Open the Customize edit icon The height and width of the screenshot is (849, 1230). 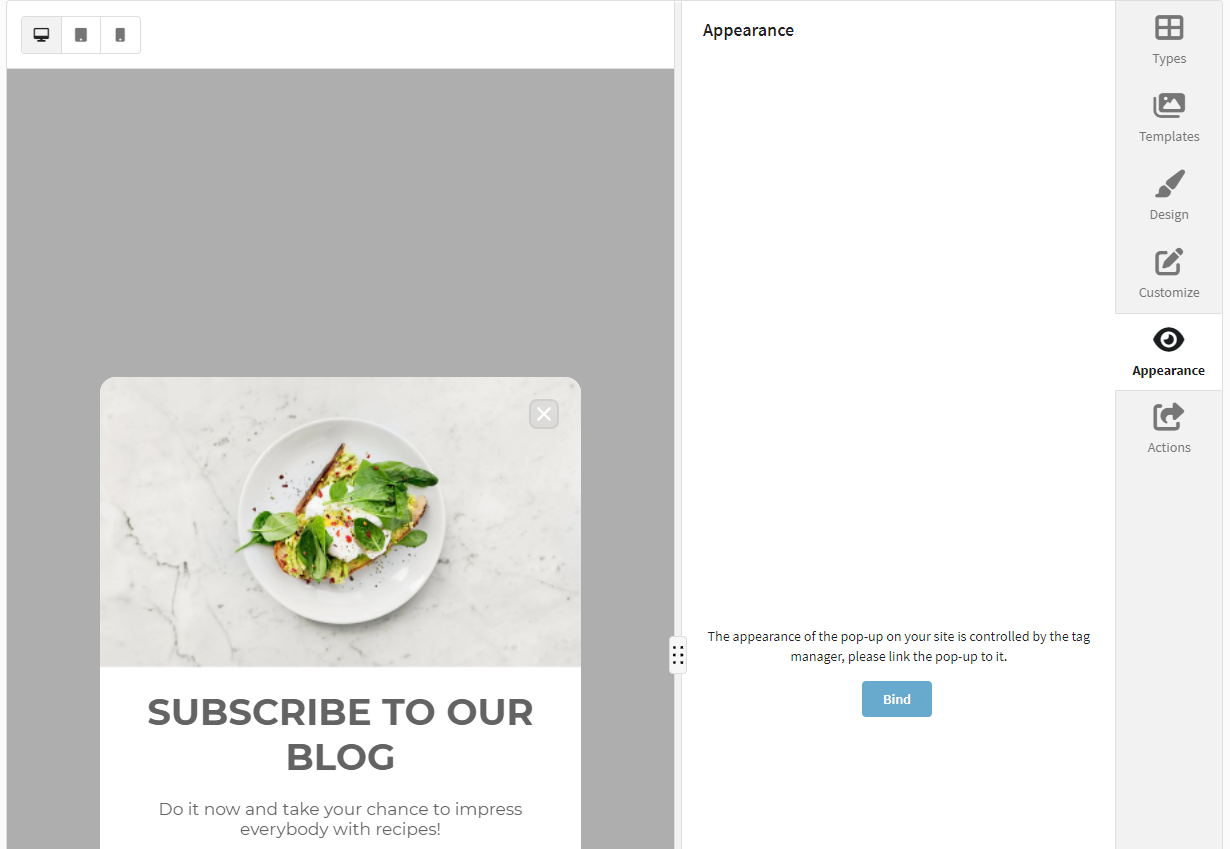(1168, 261)
